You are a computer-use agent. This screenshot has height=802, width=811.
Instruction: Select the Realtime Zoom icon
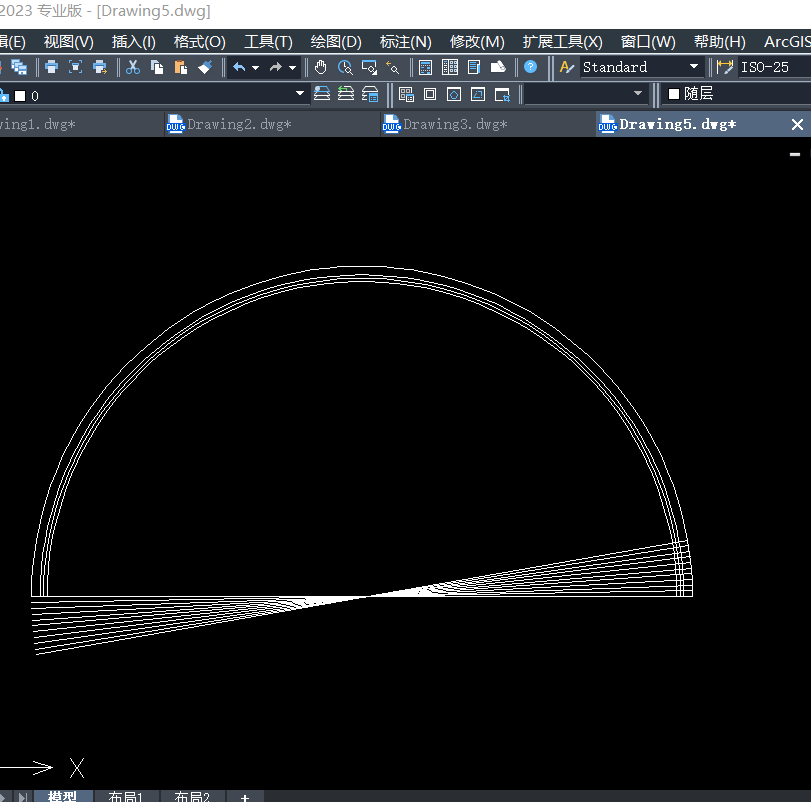click(x=345, y=67)
